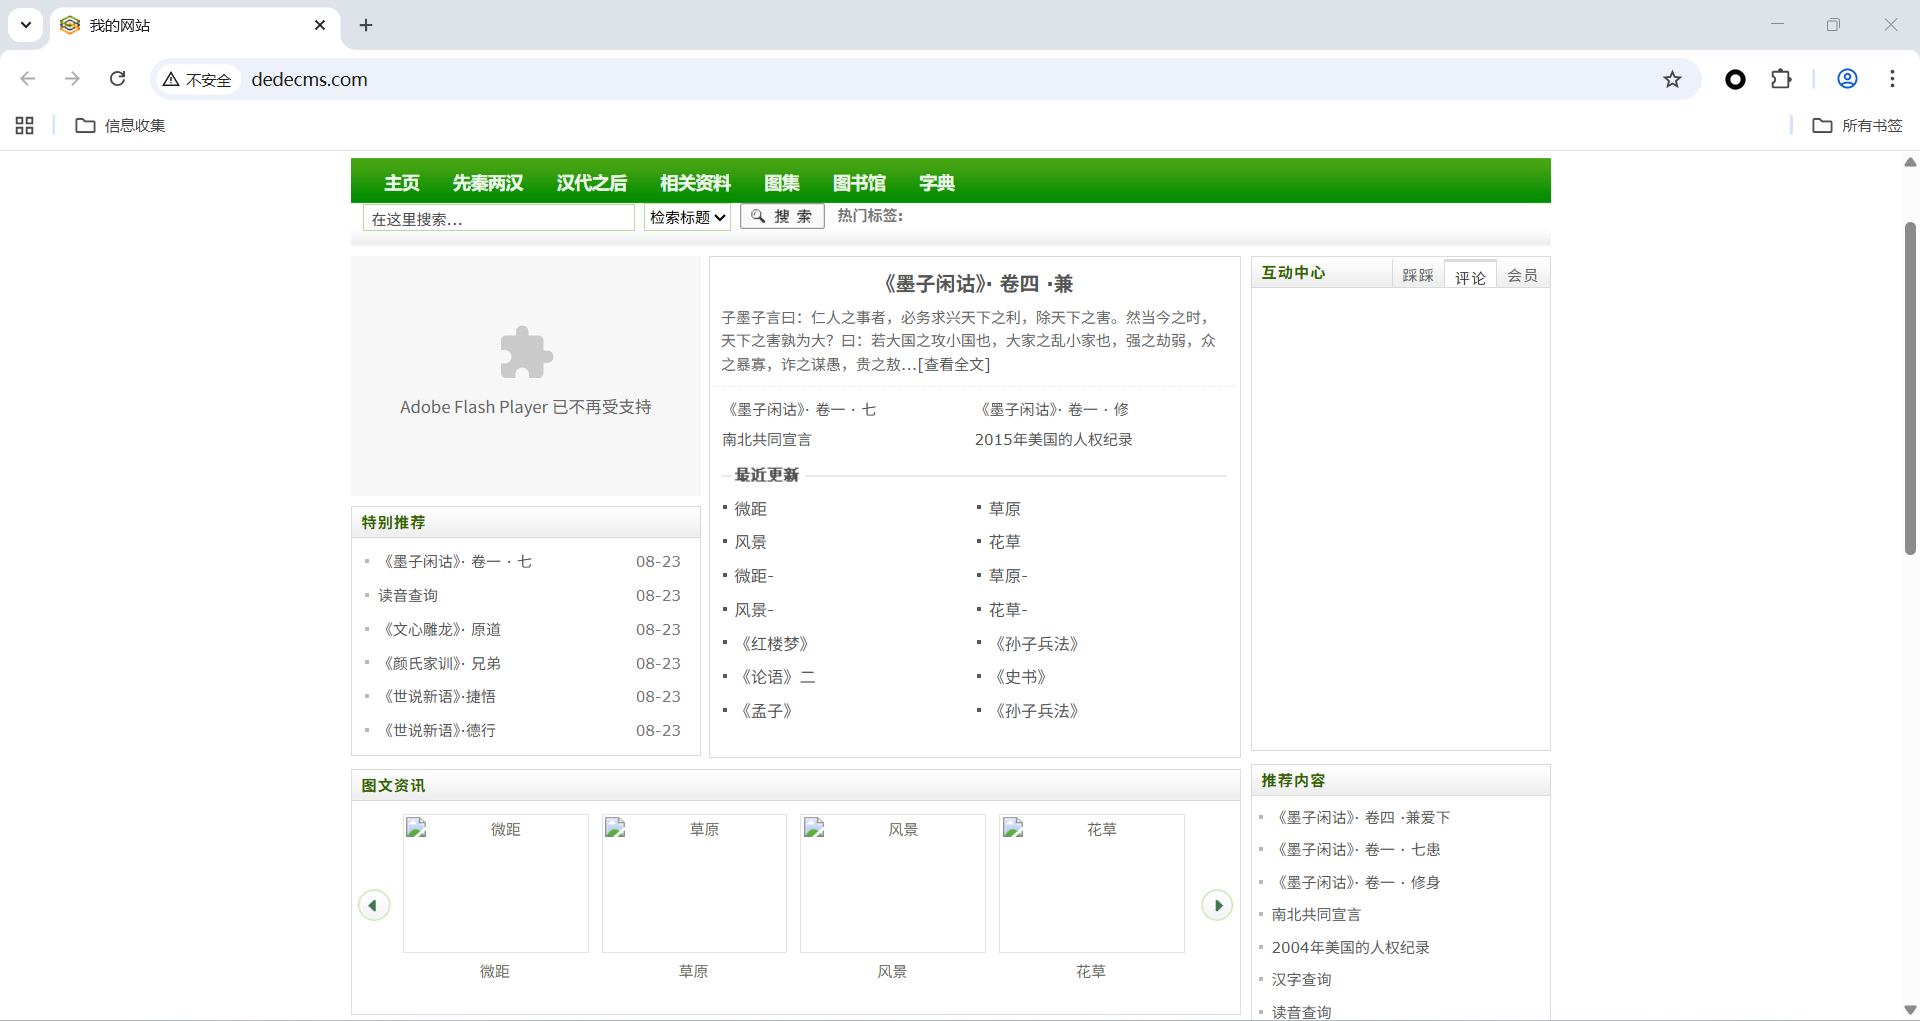Open 《论语》二 in 最近更新
The width and height of the screenshot is (1920, 1021).
tap(775, 677)
